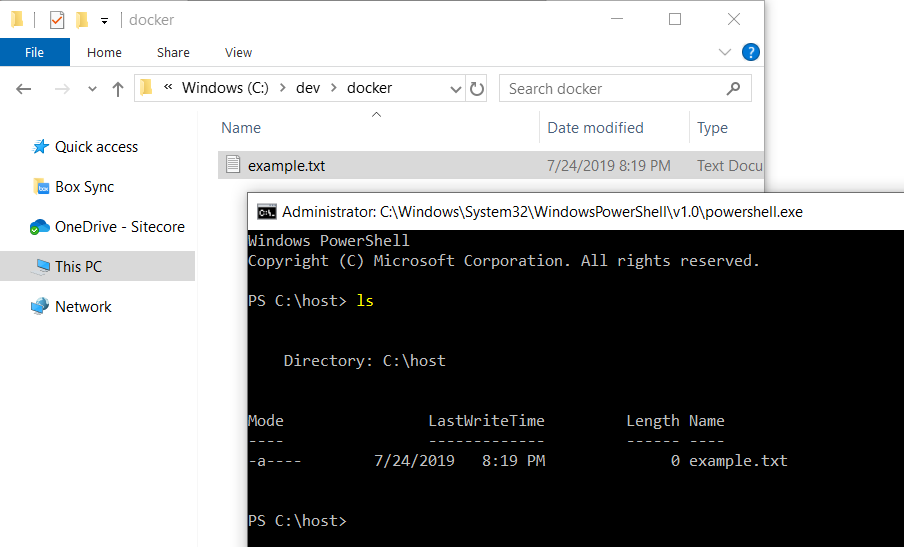Viewport: 904px width, 547px height.
Task: Click the last PS C:\host> prompt
Action: click(297, 520)
